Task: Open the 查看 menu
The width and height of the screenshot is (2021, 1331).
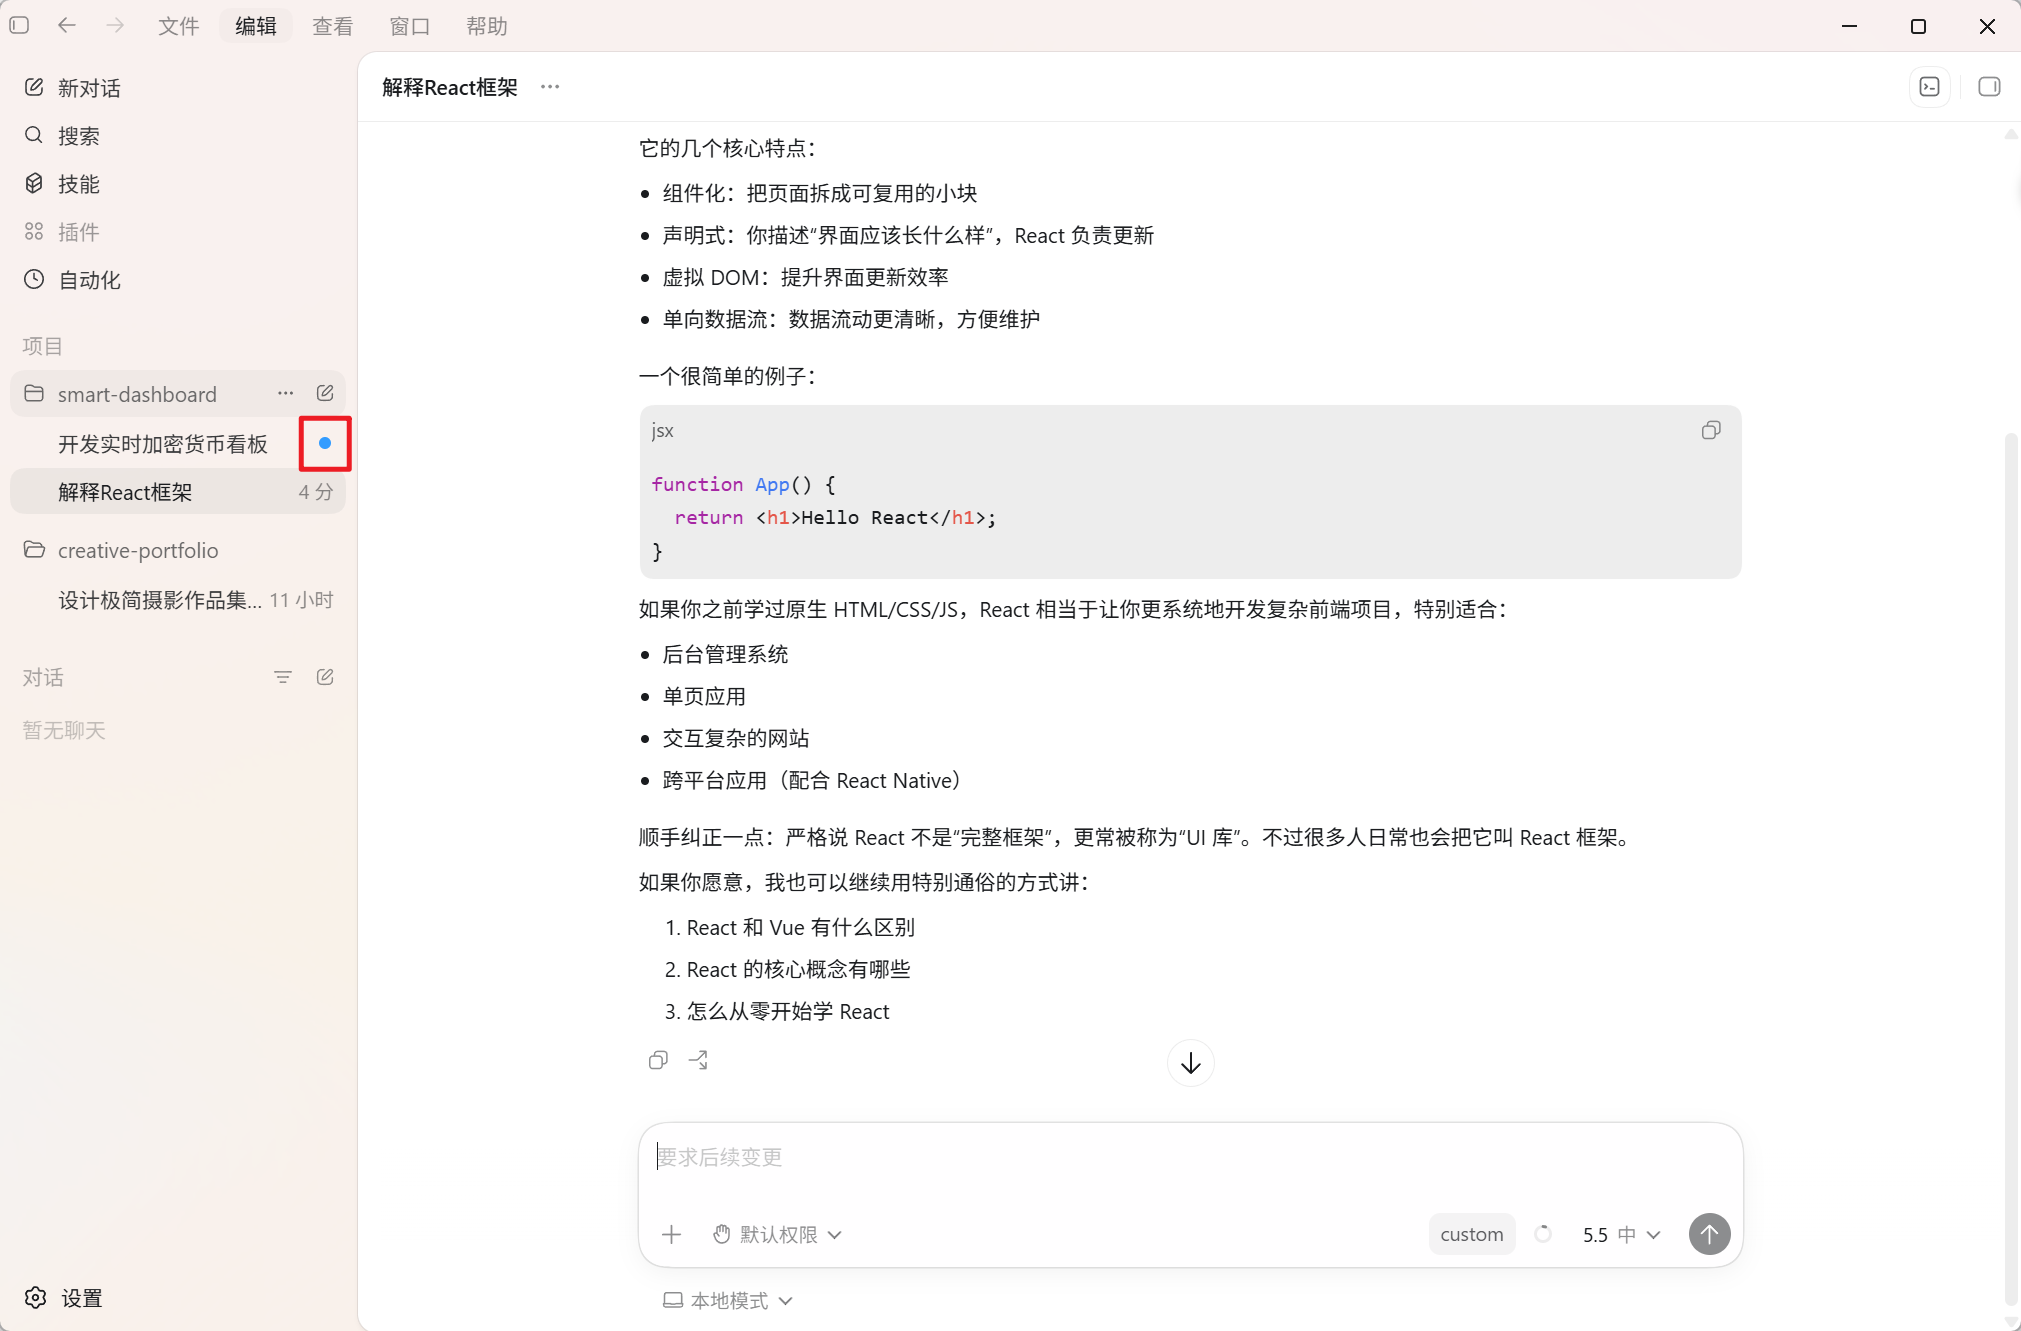Action: [x=332, y=26]
